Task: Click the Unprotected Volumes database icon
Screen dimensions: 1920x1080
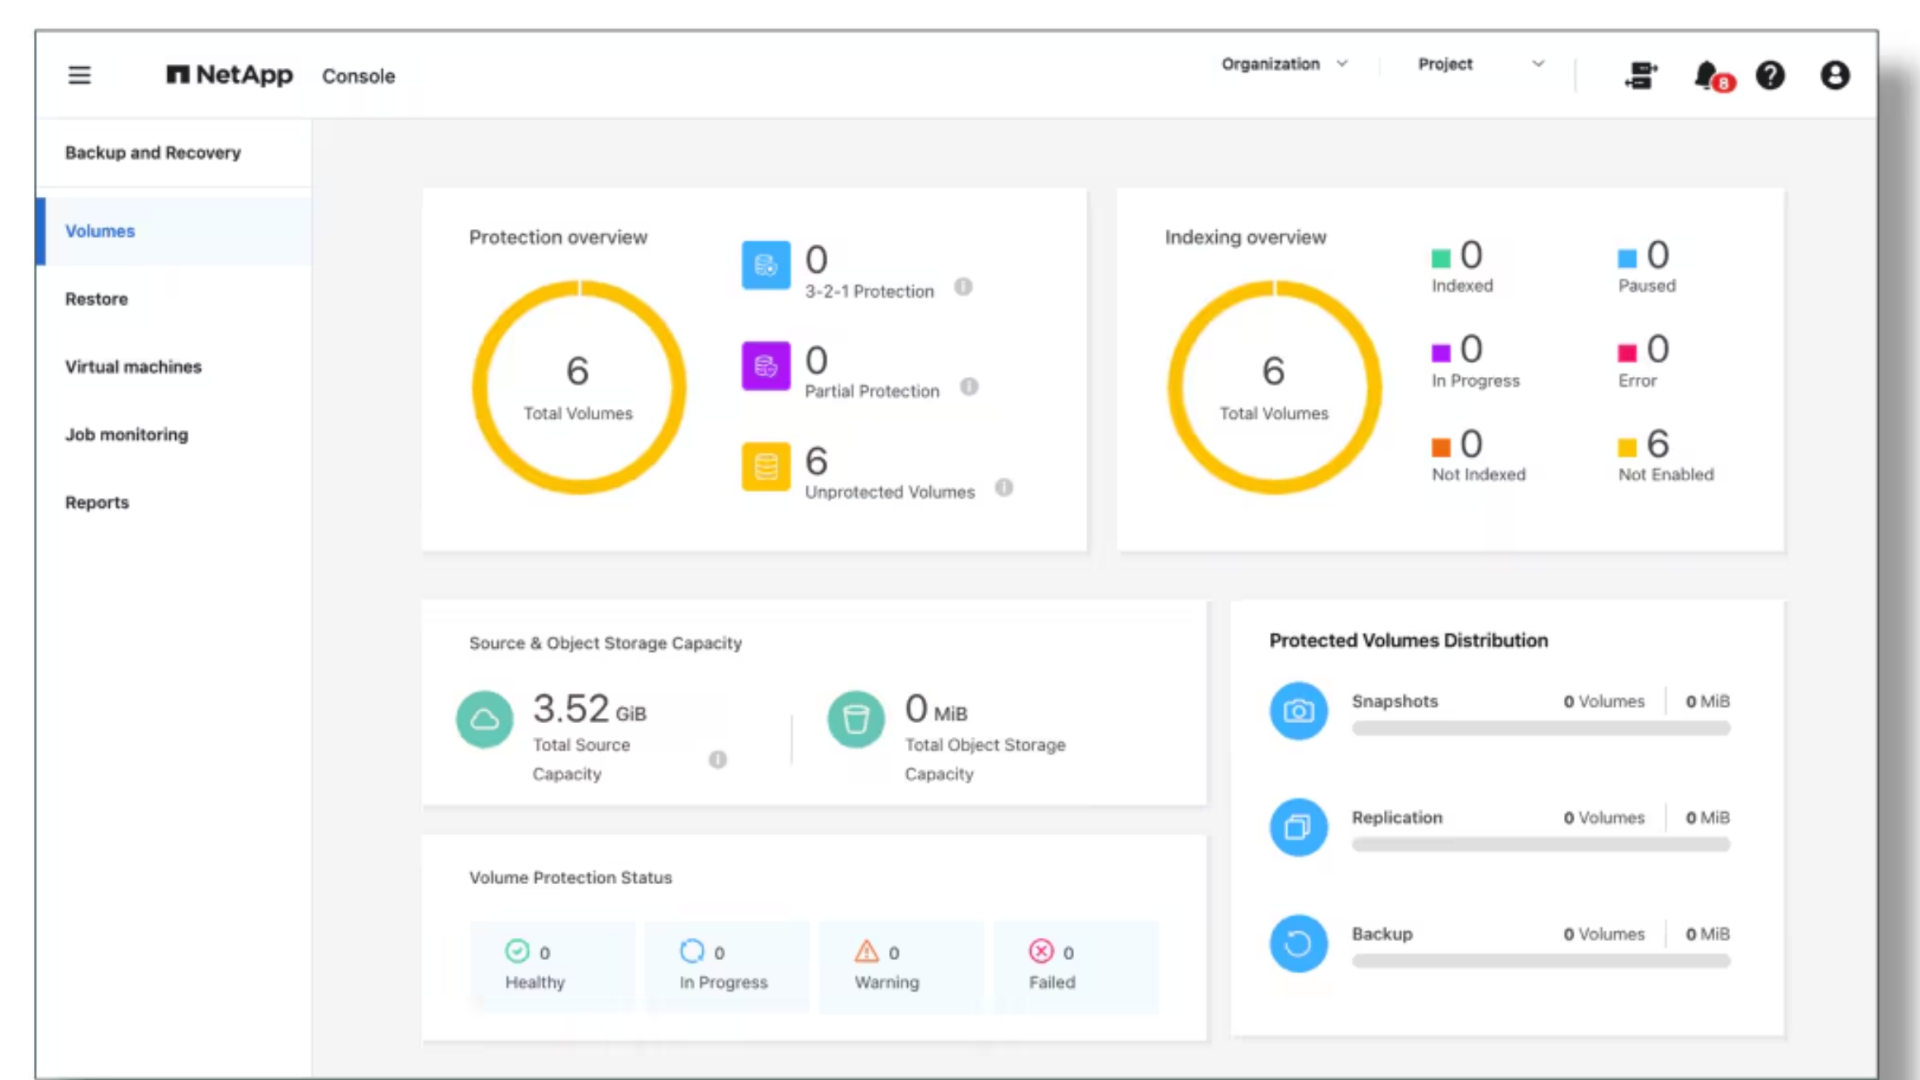Action: 766,467
